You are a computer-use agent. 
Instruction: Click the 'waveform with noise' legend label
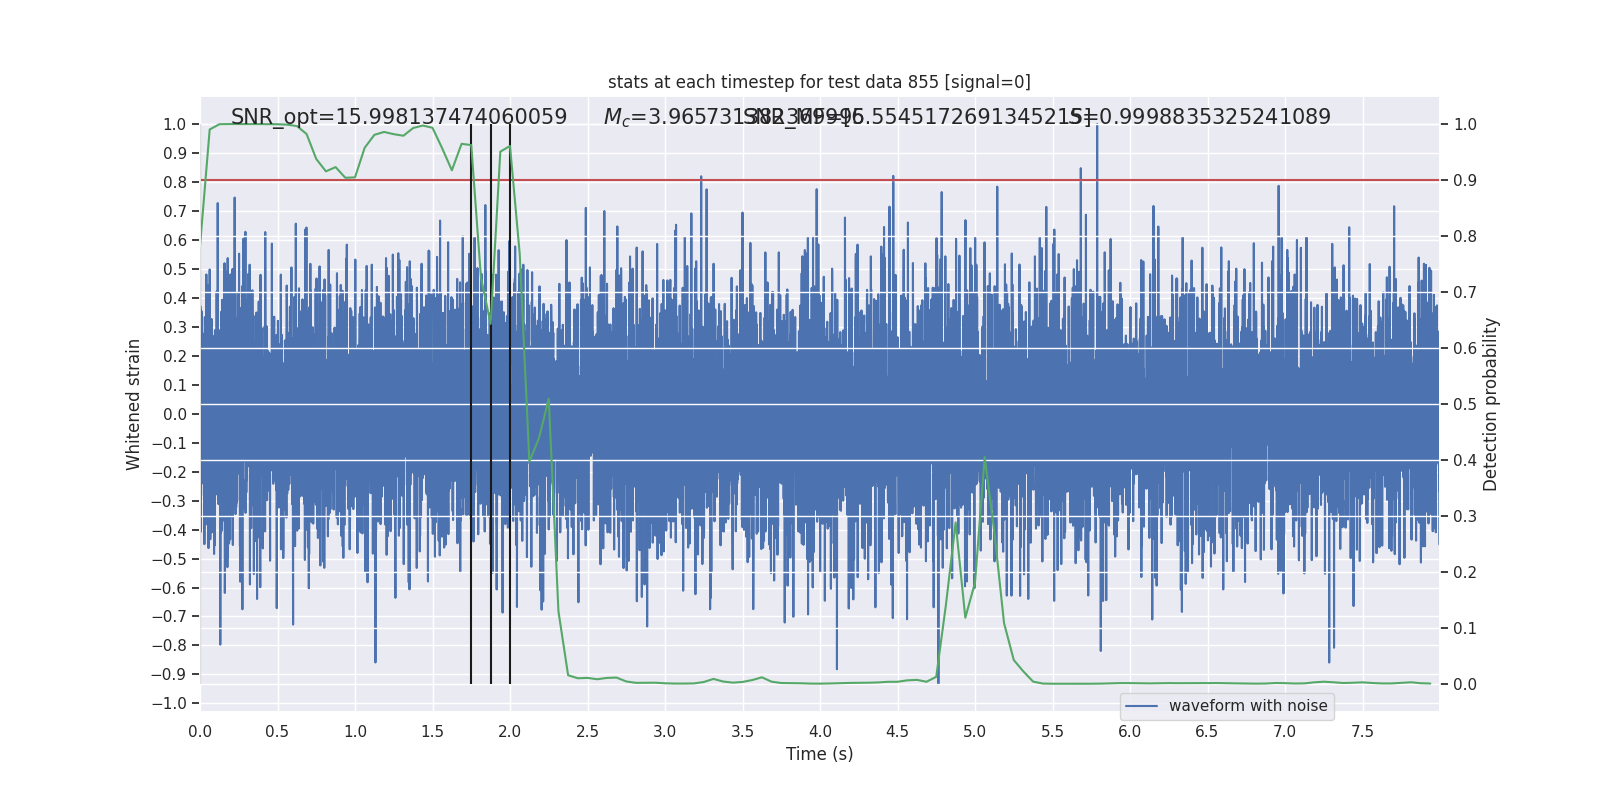[x=1248, y=706]
